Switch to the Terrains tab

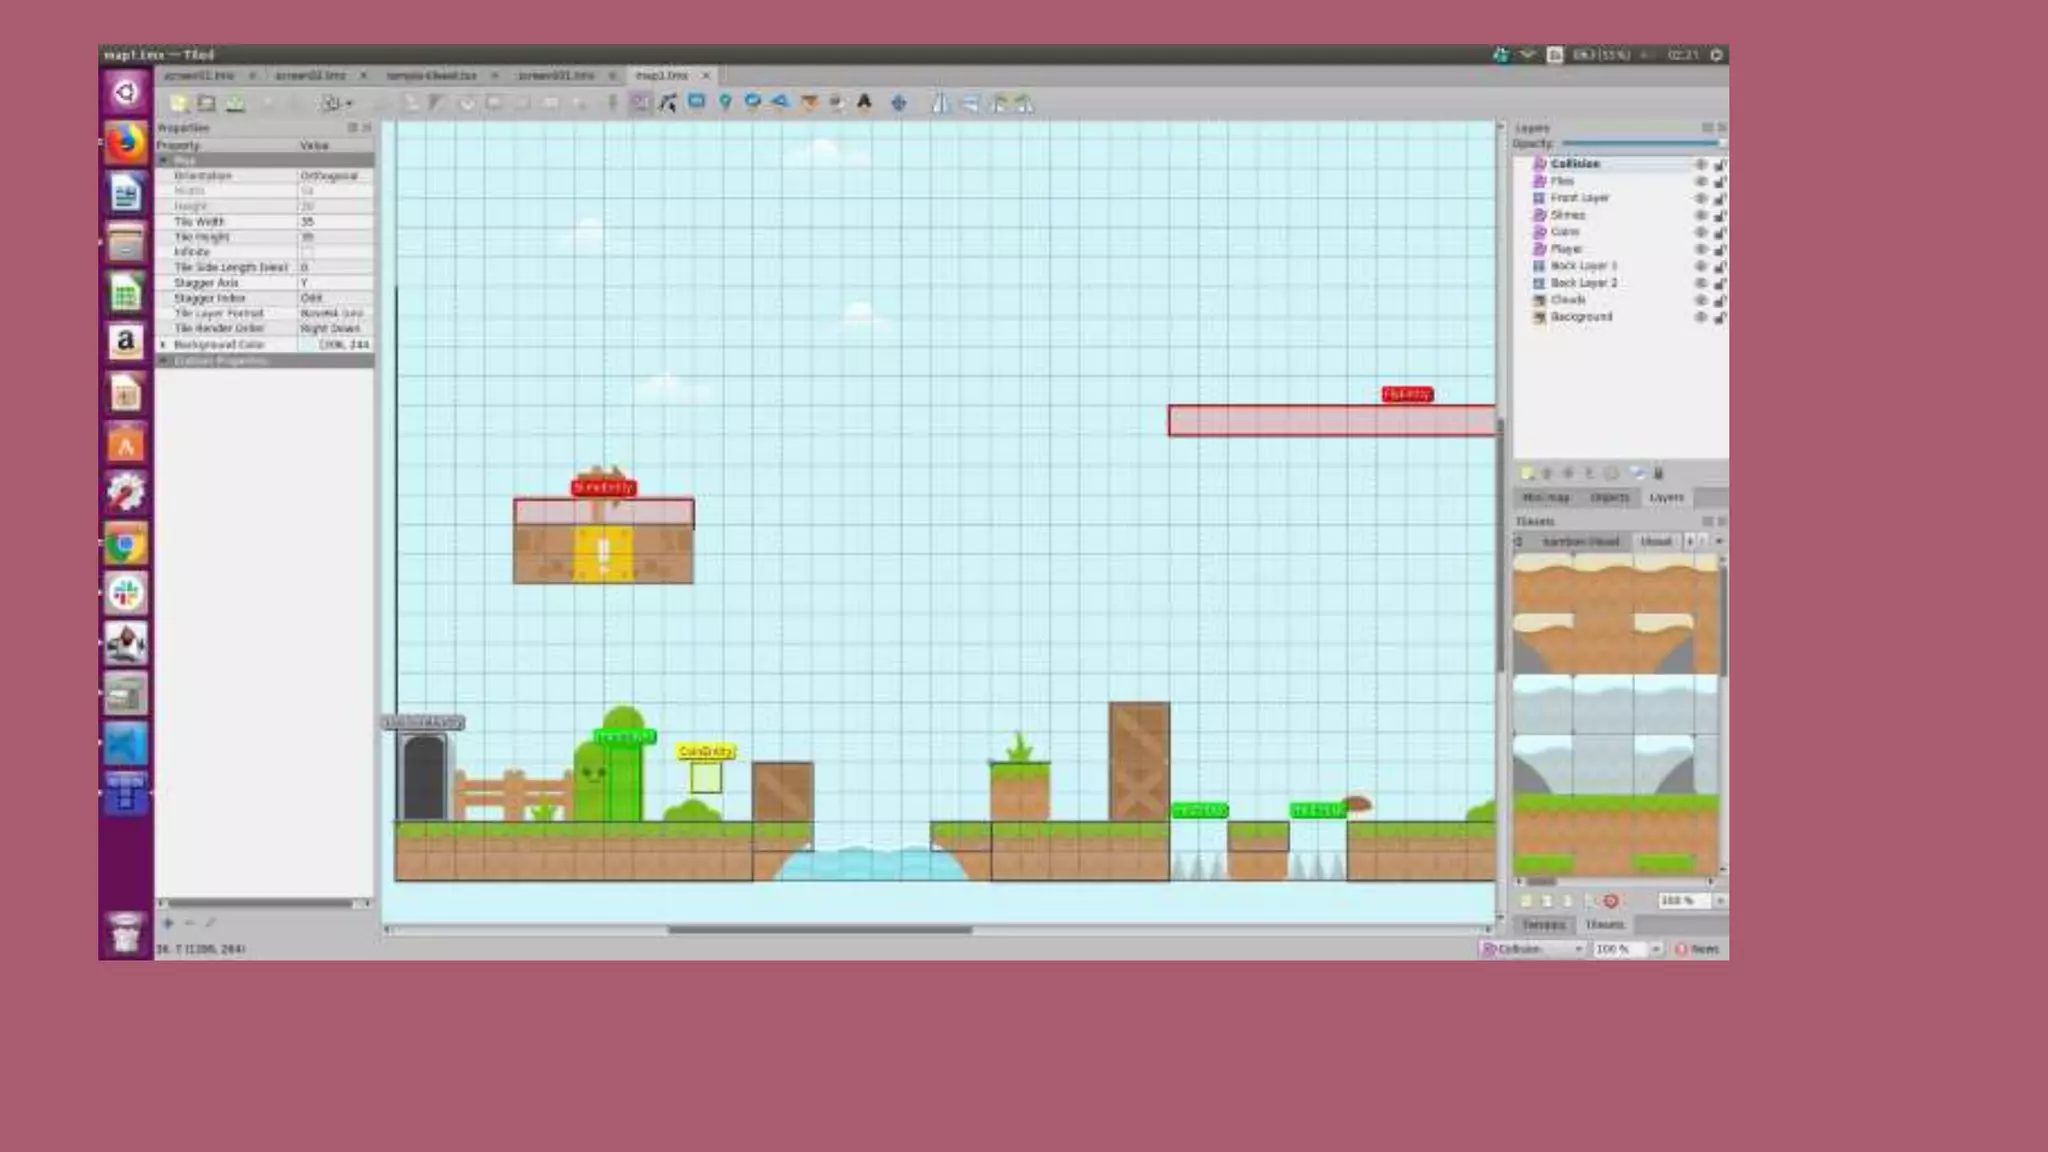point(1543,924)
